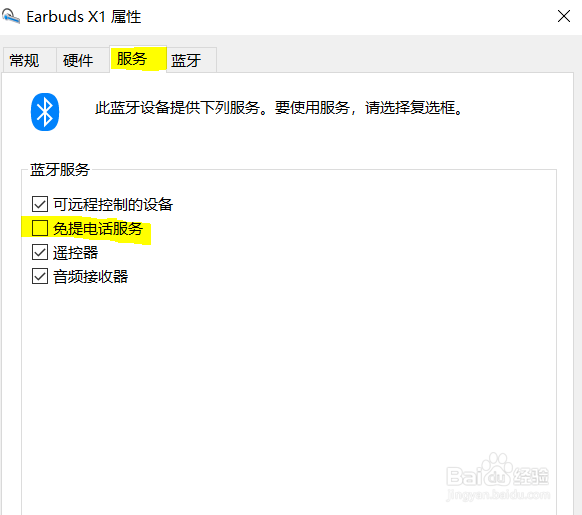Click the service description sentence text
Image resolution: width=582 pixels, height=515 pixels.
pos(279,108)
